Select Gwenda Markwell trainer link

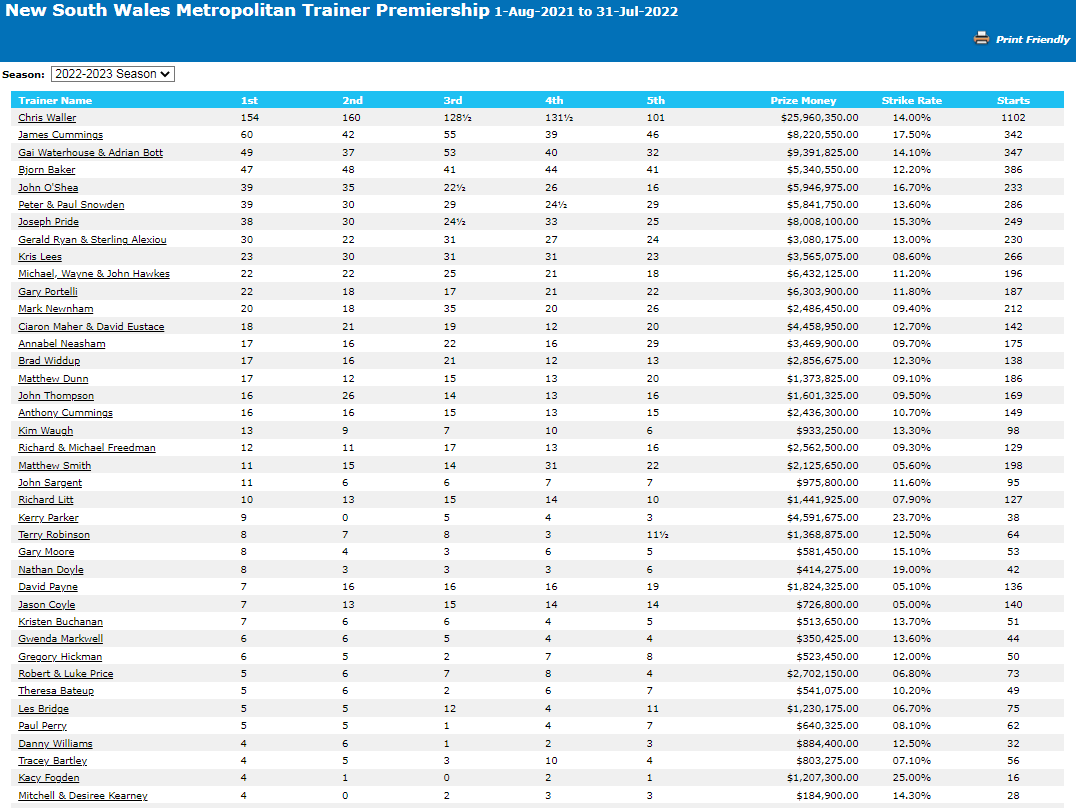pos(60,639)
